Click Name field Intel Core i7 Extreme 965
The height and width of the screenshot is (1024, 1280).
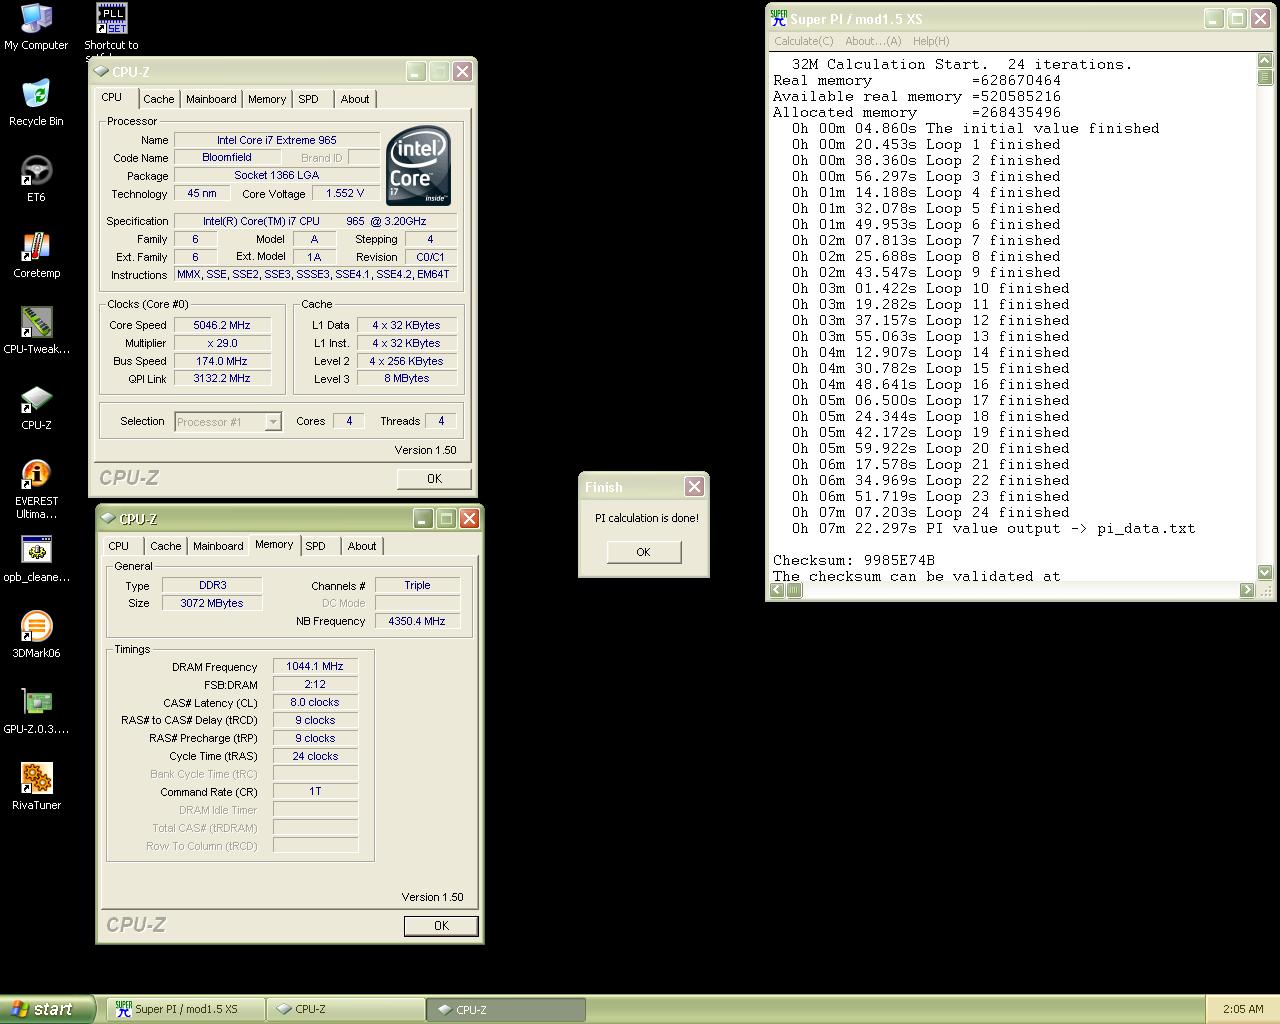tap(277, 140)
